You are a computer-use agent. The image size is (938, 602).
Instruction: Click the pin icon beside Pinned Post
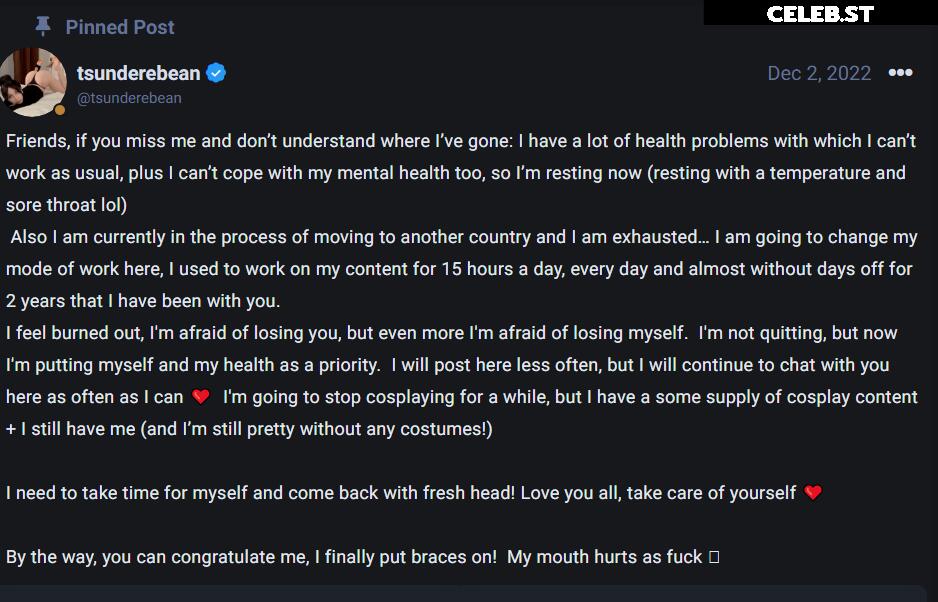pyautogui.click(x=42, y=26)
